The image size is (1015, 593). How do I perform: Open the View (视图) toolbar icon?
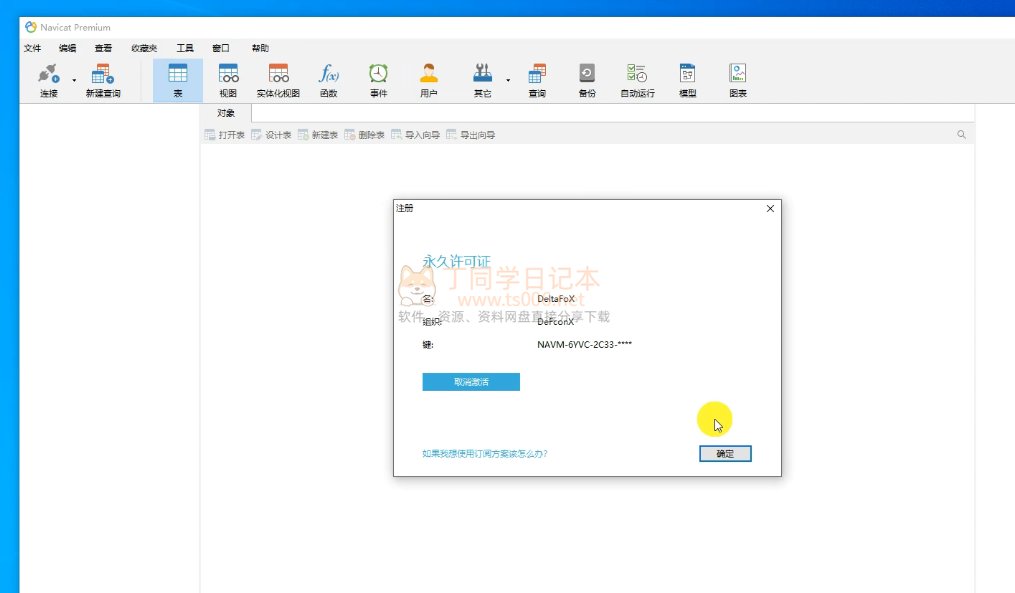(228, 79)
